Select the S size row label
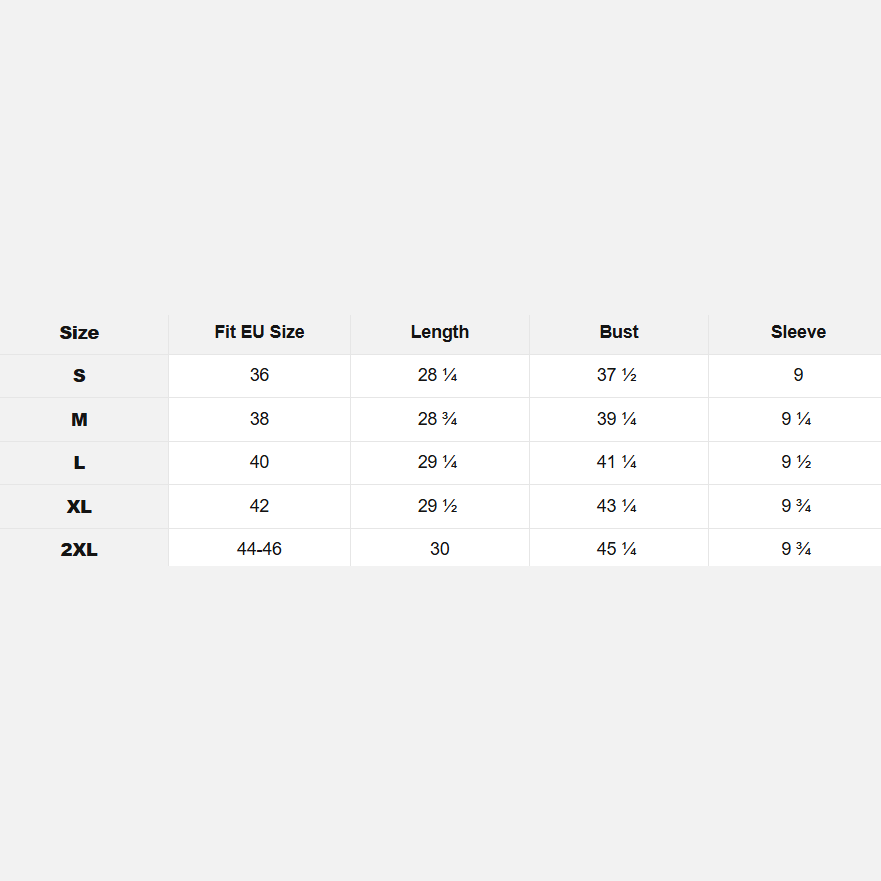Viewport: 881px width, 881px height. click(x=79, y=375)
